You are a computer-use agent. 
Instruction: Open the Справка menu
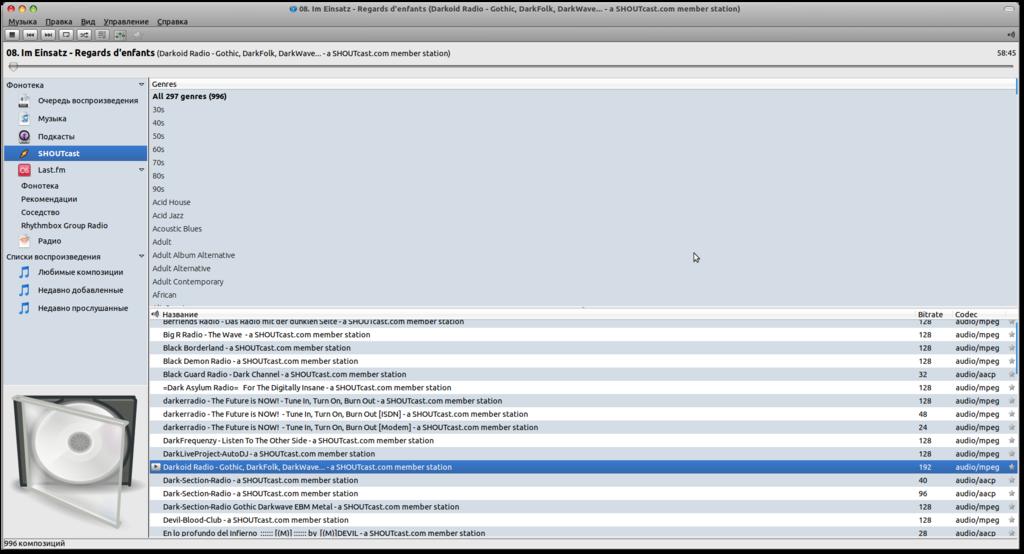click(172, 22)
